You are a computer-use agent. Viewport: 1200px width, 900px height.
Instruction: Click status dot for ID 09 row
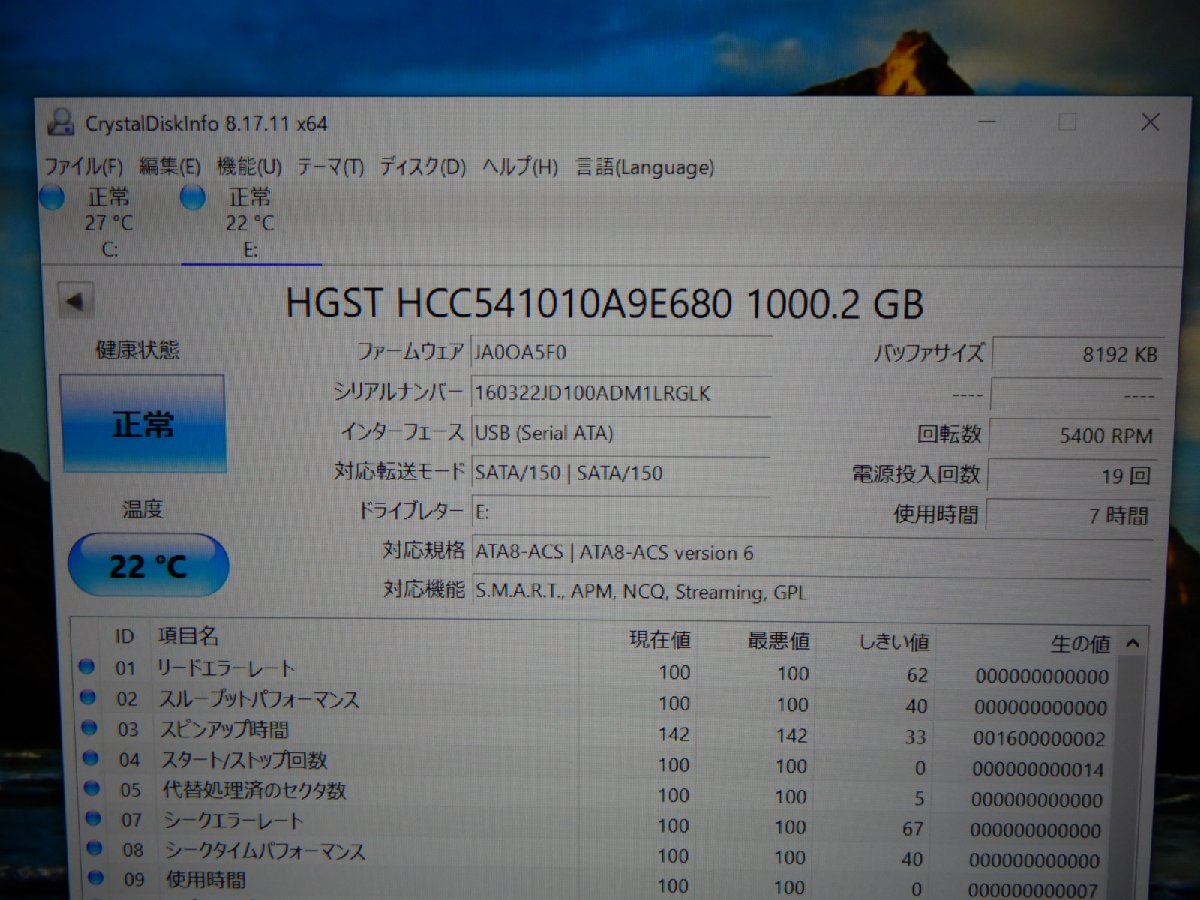(97, 878)
